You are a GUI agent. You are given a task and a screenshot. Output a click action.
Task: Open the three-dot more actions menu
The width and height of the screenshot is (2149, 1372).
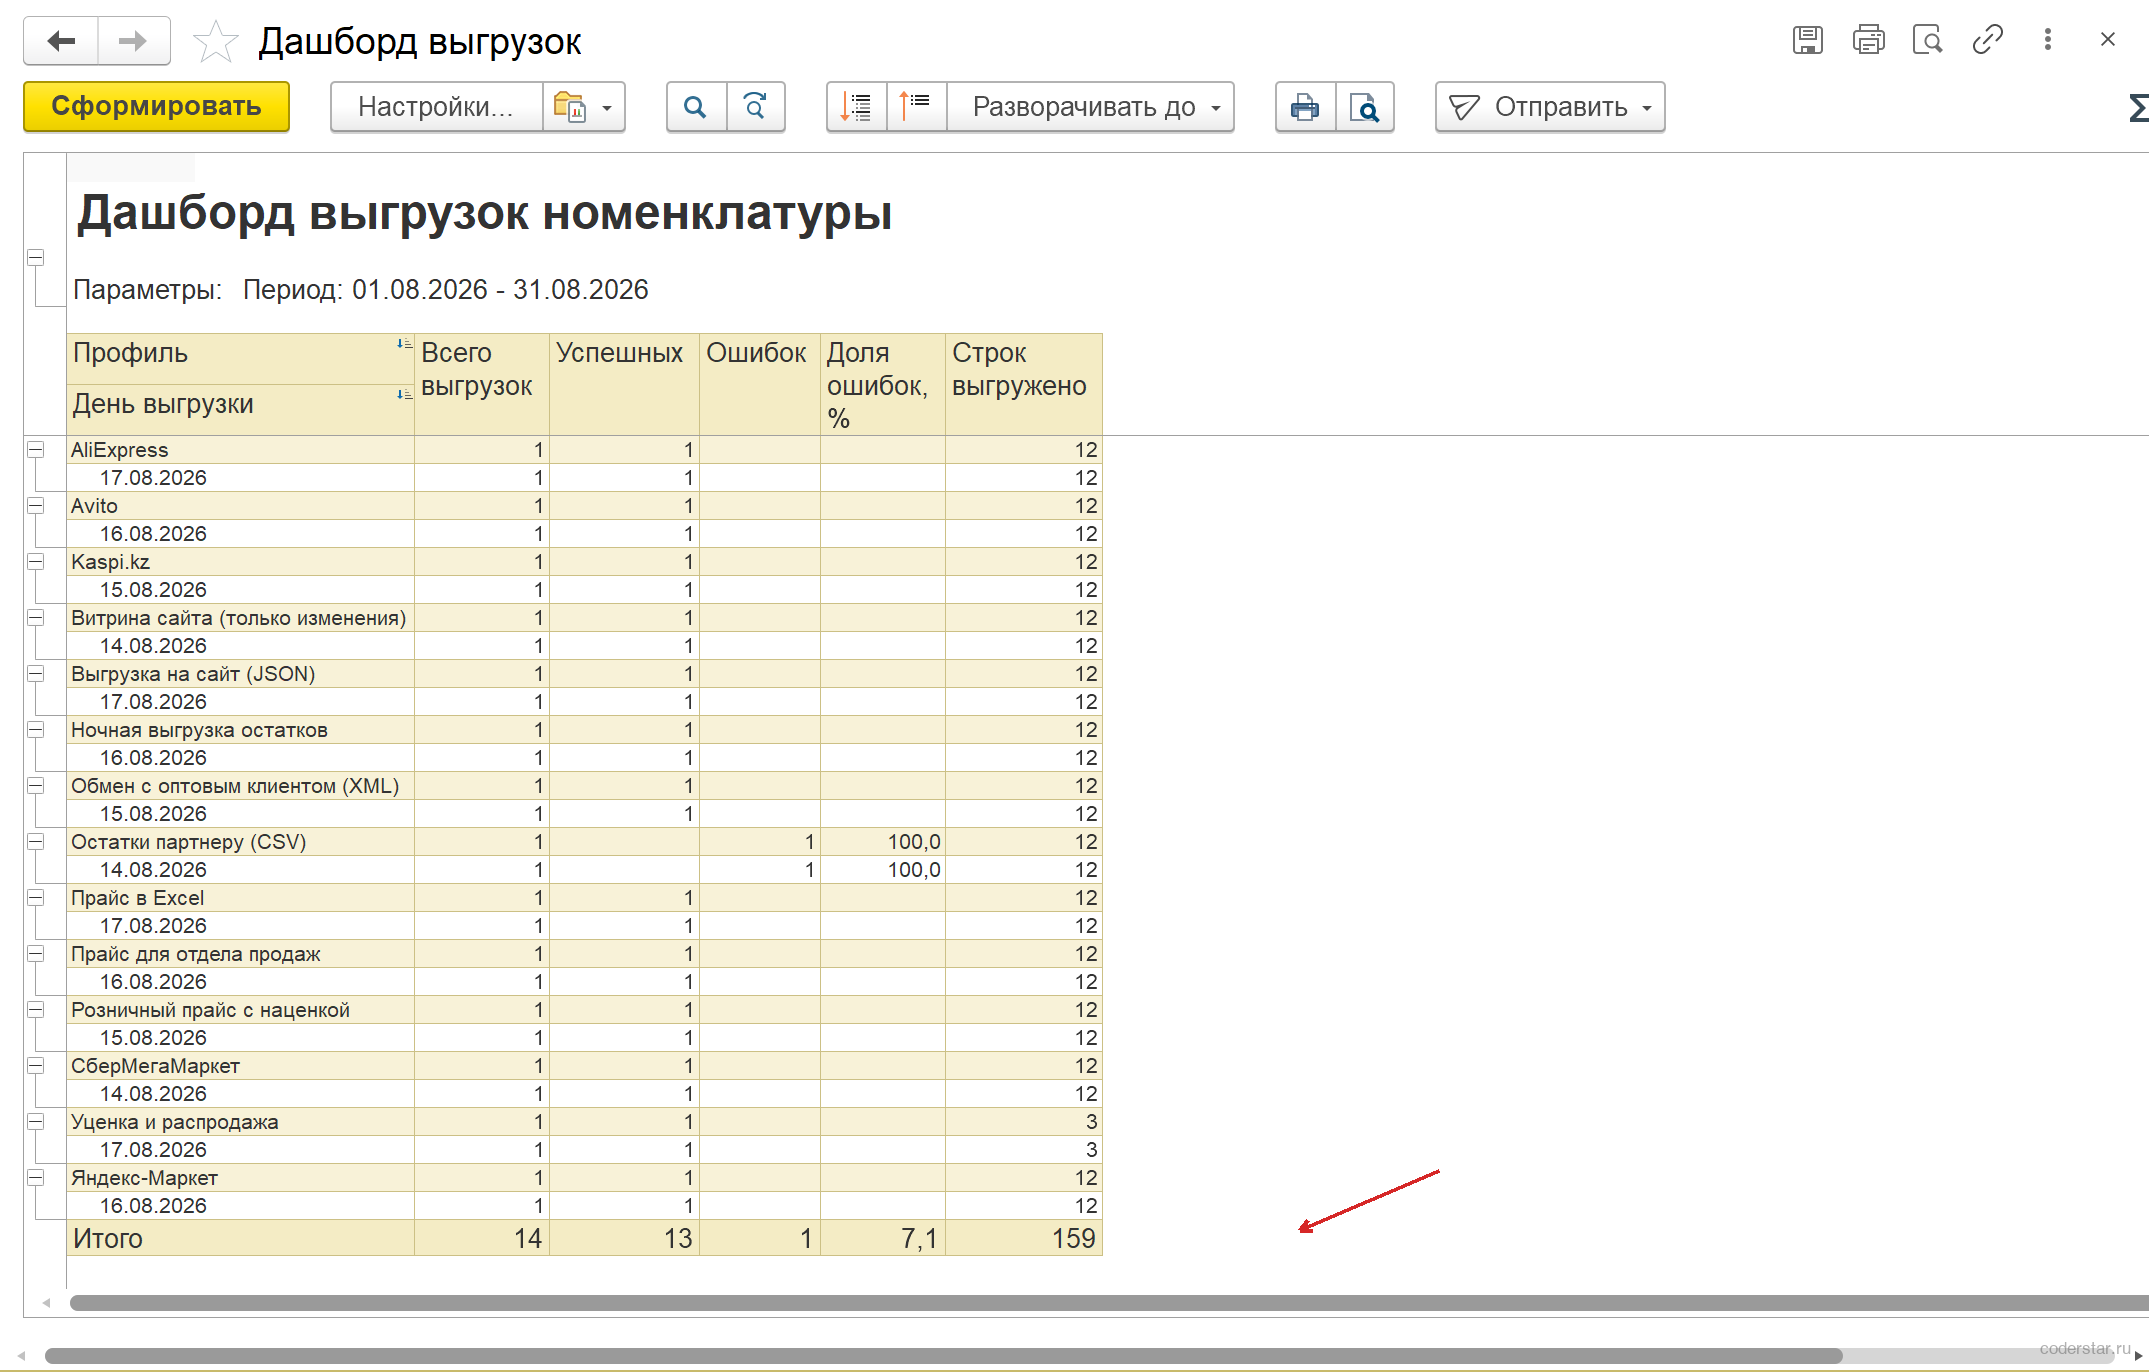point(2047,40)
